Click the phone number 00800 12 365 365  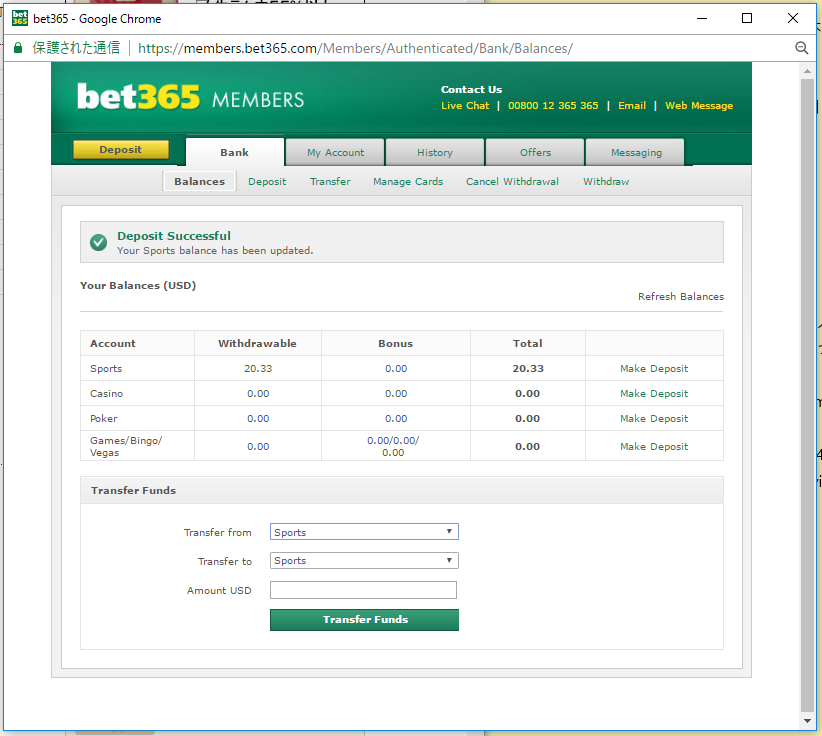click(553, 105)
